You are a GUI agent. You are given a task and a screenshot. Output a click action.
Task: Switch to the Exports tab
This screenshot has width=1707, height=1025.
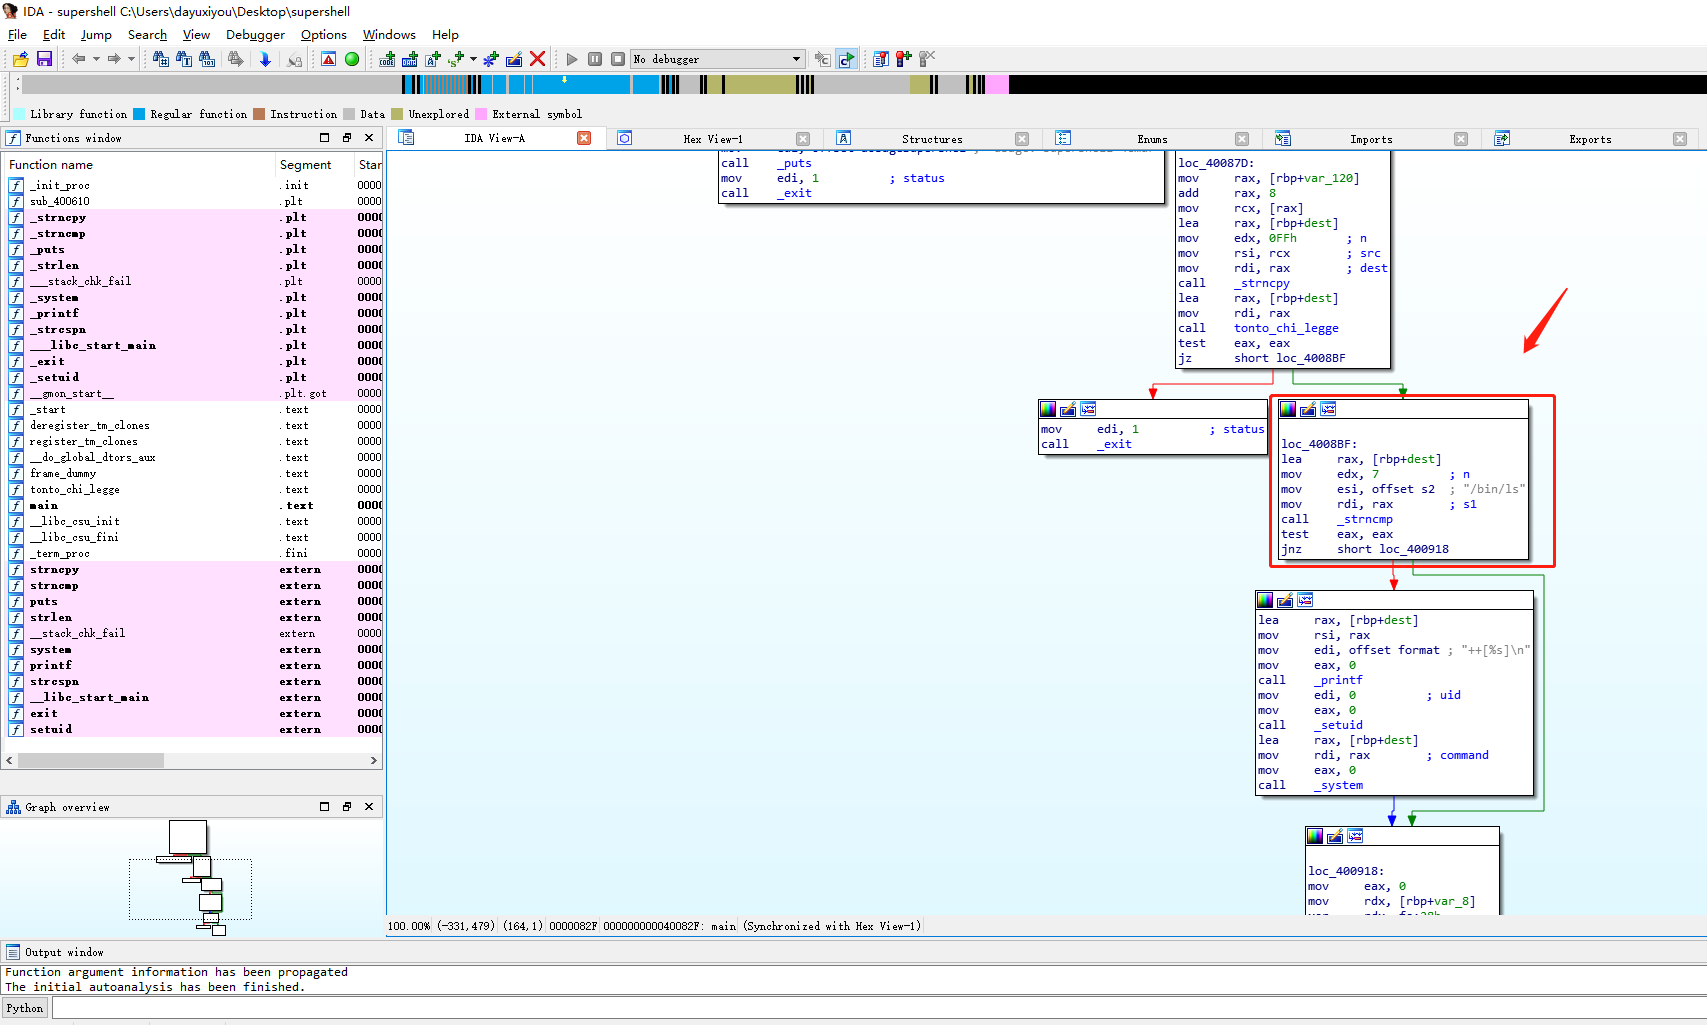click(1590, 139)
